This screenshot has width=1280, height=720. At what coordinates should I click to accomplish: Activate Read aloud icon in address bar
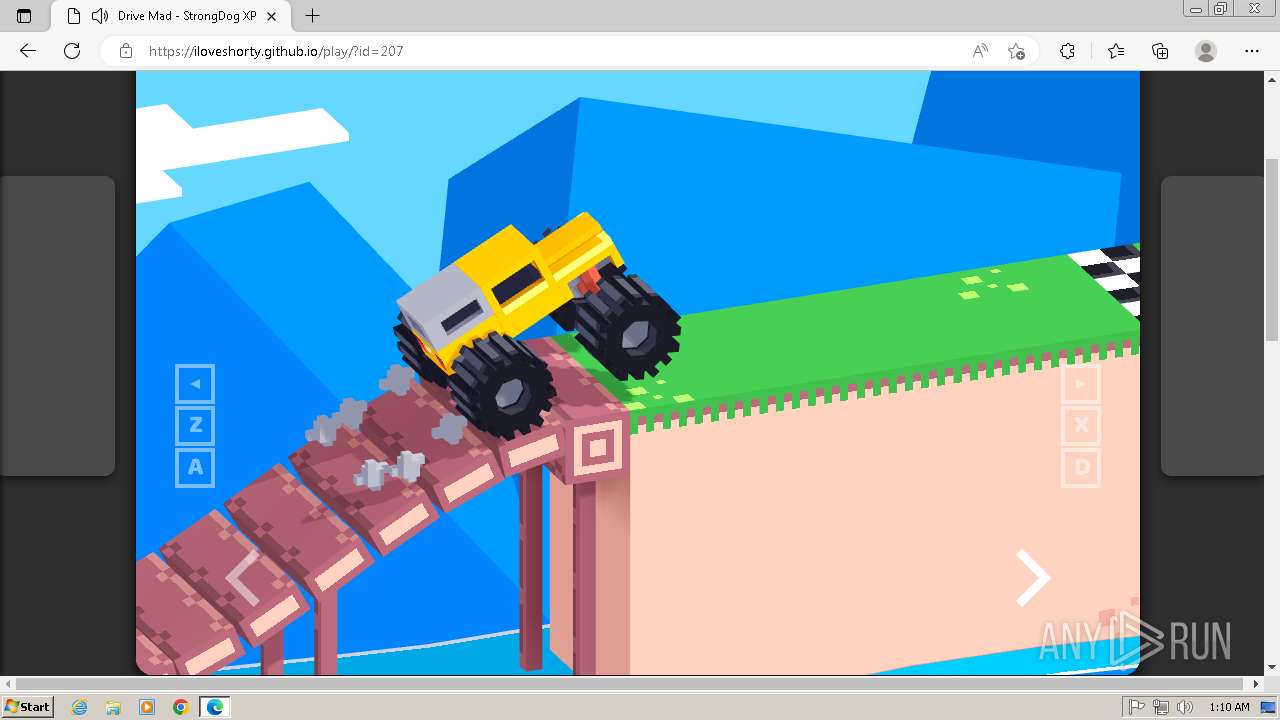pyautogui.click(x=980, y=51)
